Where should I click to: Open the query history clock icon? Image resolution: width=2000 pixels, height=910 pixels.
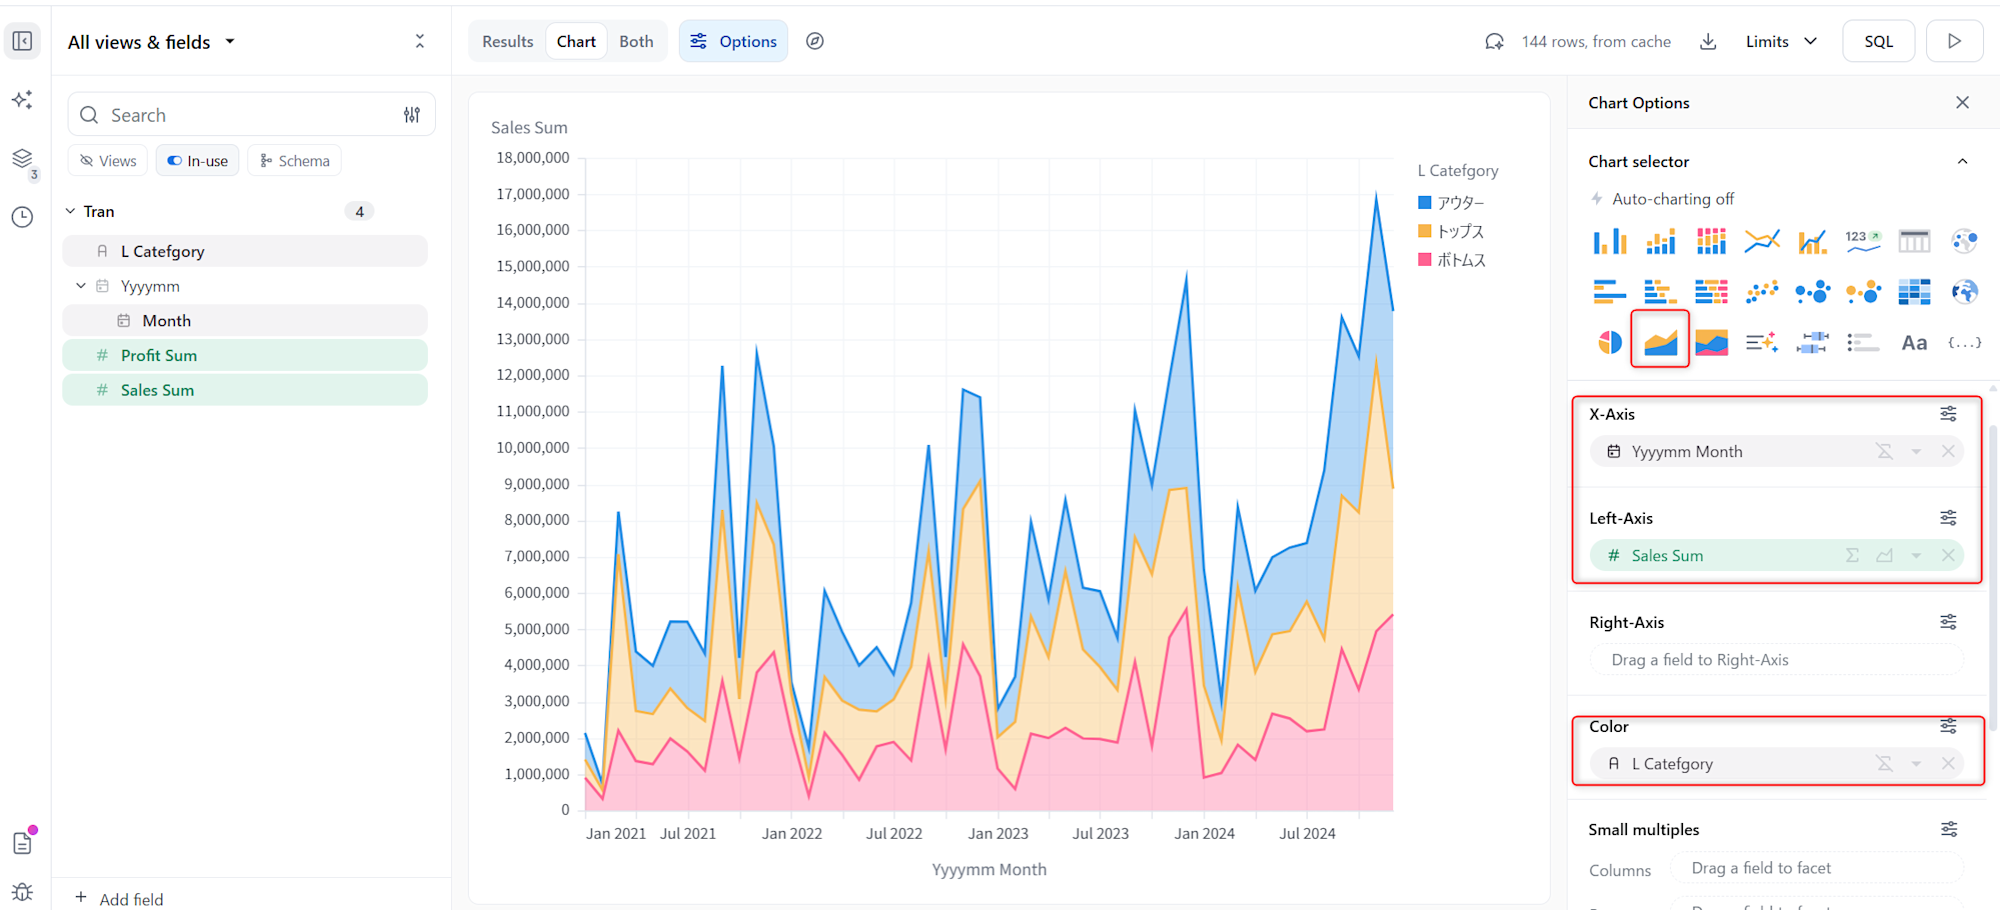(22, 217)
